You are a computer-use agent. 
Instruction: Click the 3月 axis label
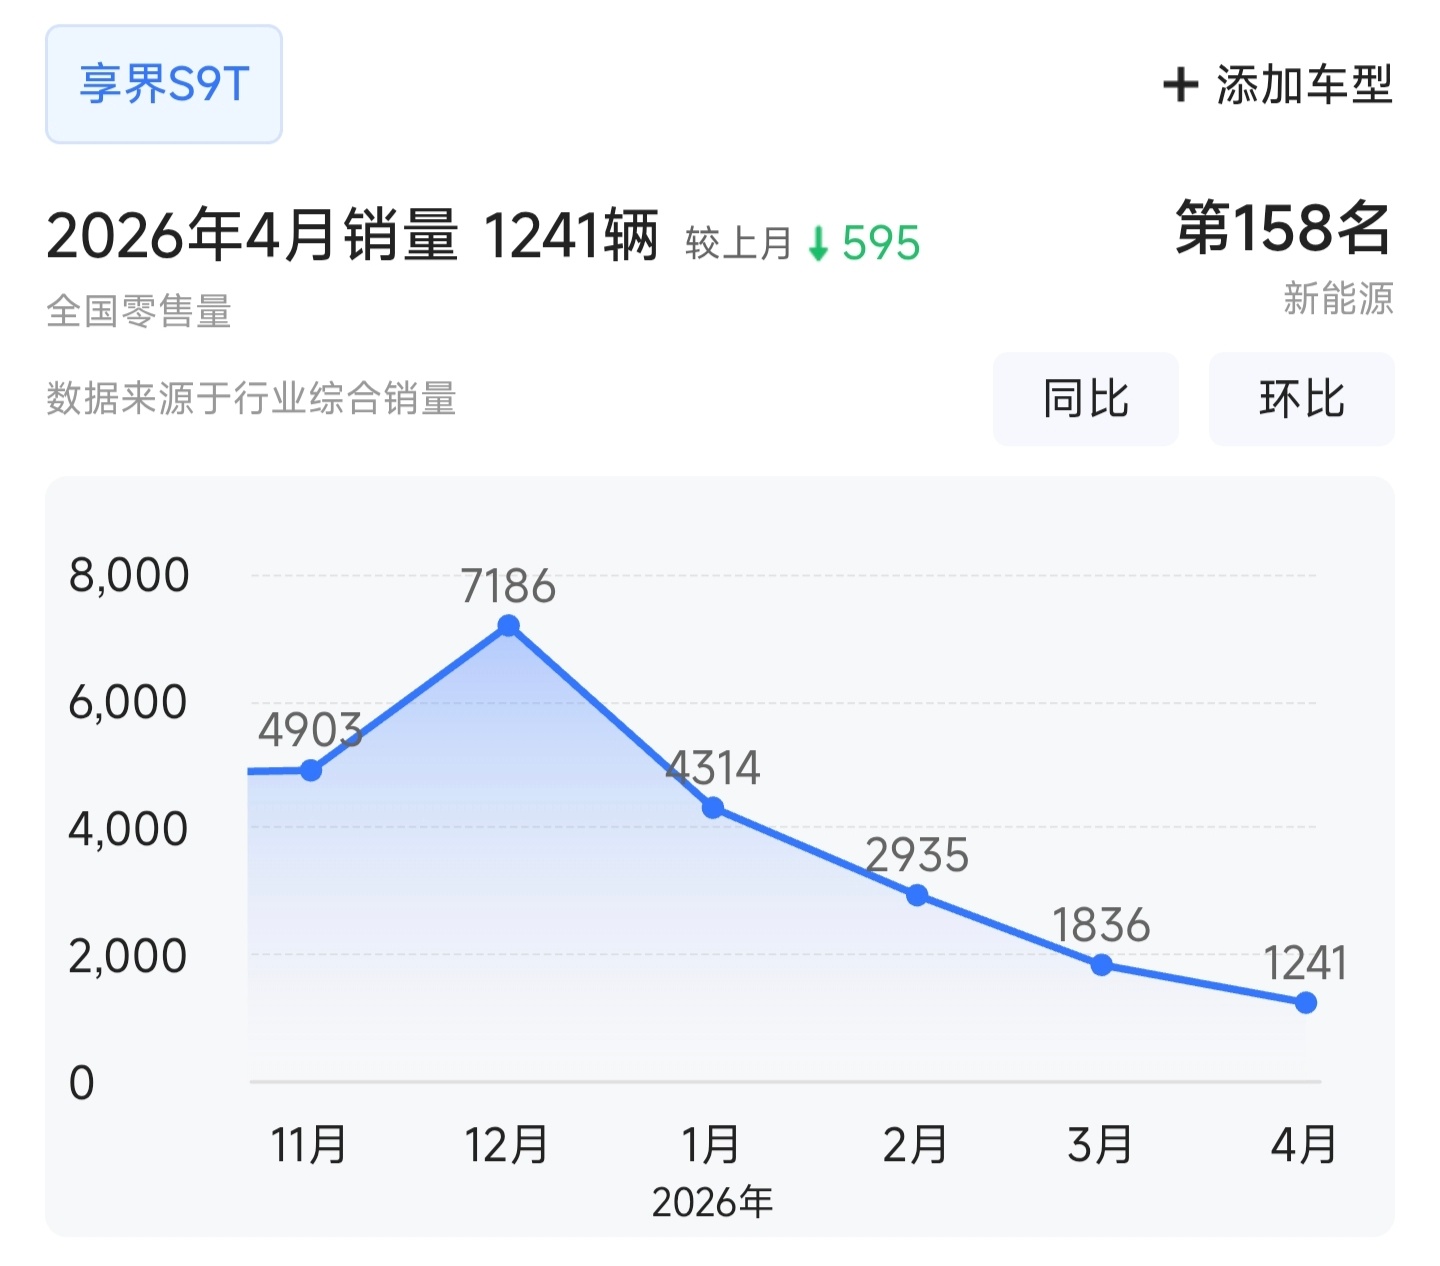[x=1100, y=1145]
